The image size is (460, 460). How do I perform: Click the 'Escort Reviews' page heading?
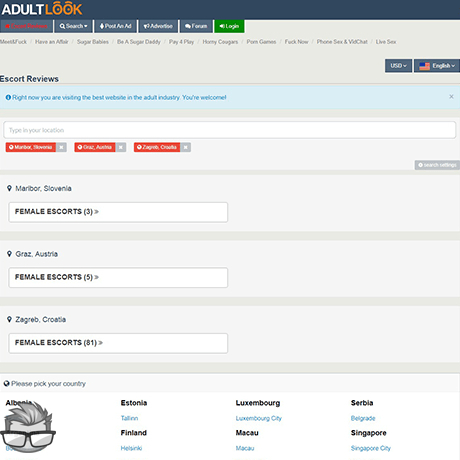point(29,79)
